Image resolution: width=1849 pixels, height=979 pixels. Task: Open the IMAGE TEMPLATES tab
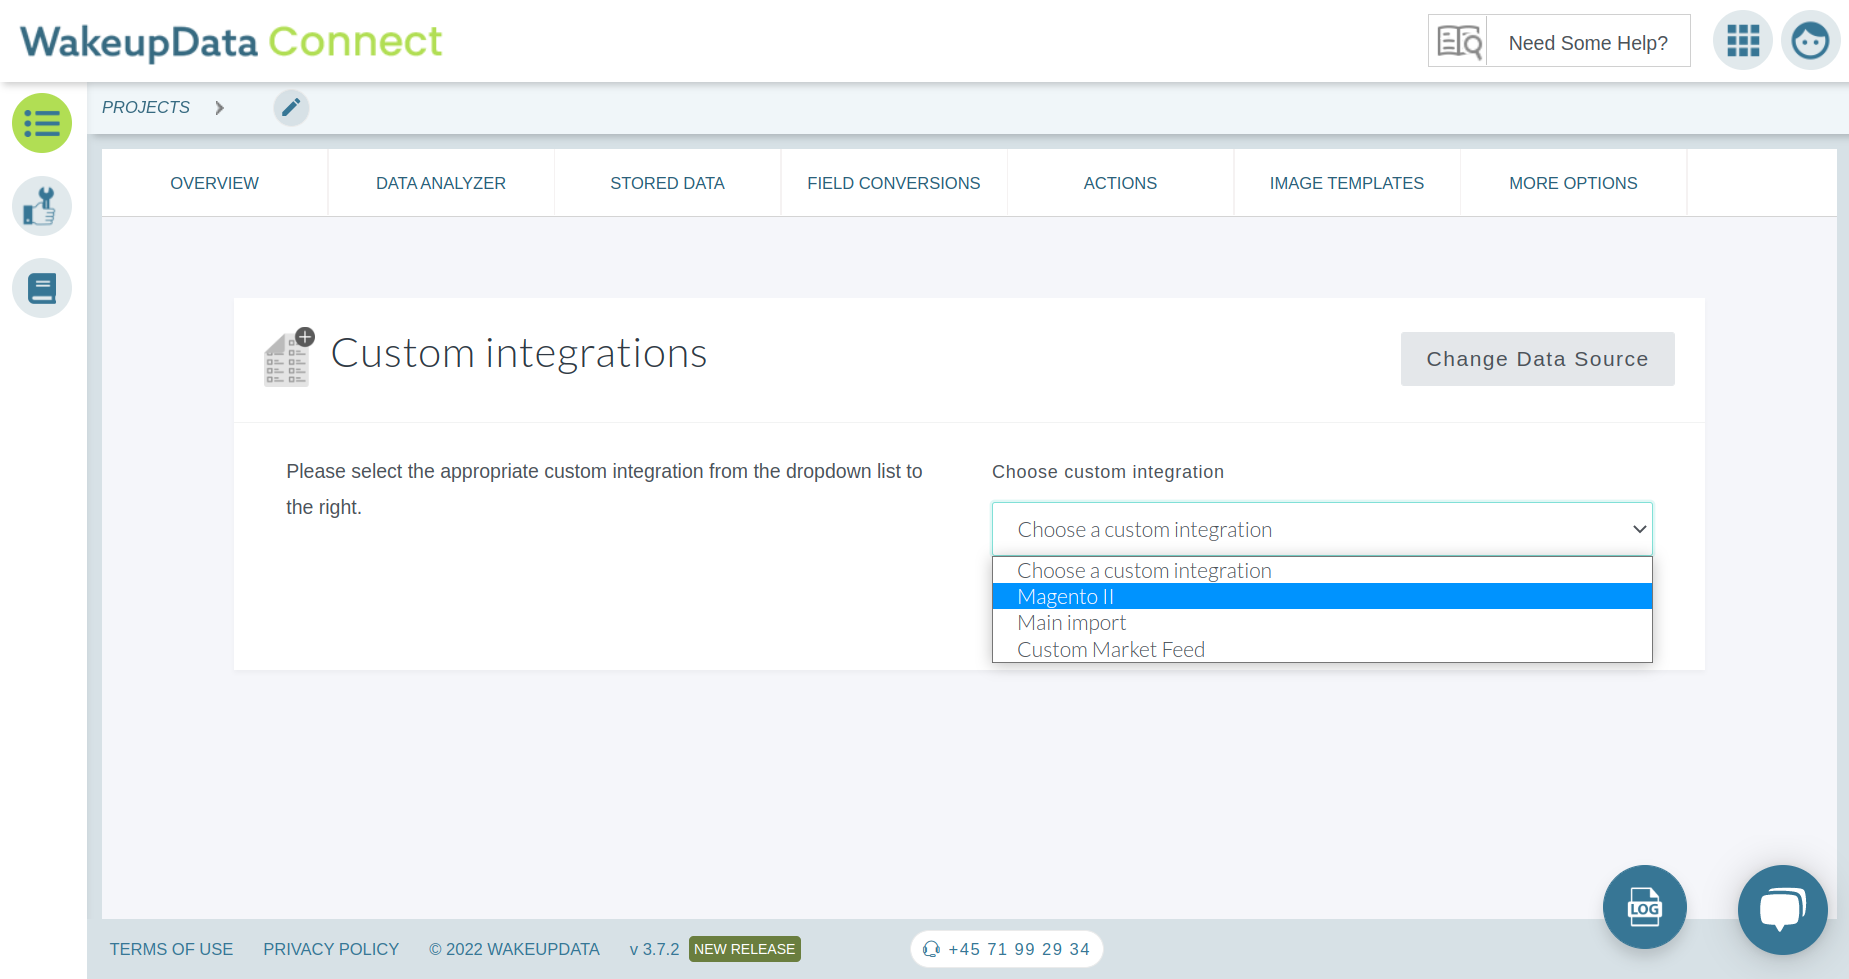1347,183
